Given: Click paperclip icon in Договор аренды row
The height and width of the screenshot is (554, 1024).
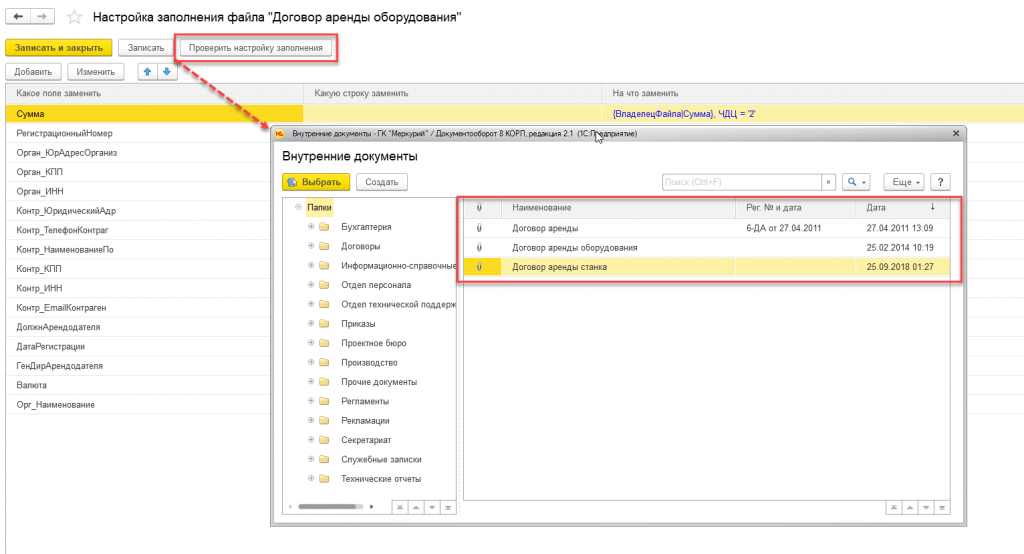Looking at the screenshot, I should click(479, 228).
